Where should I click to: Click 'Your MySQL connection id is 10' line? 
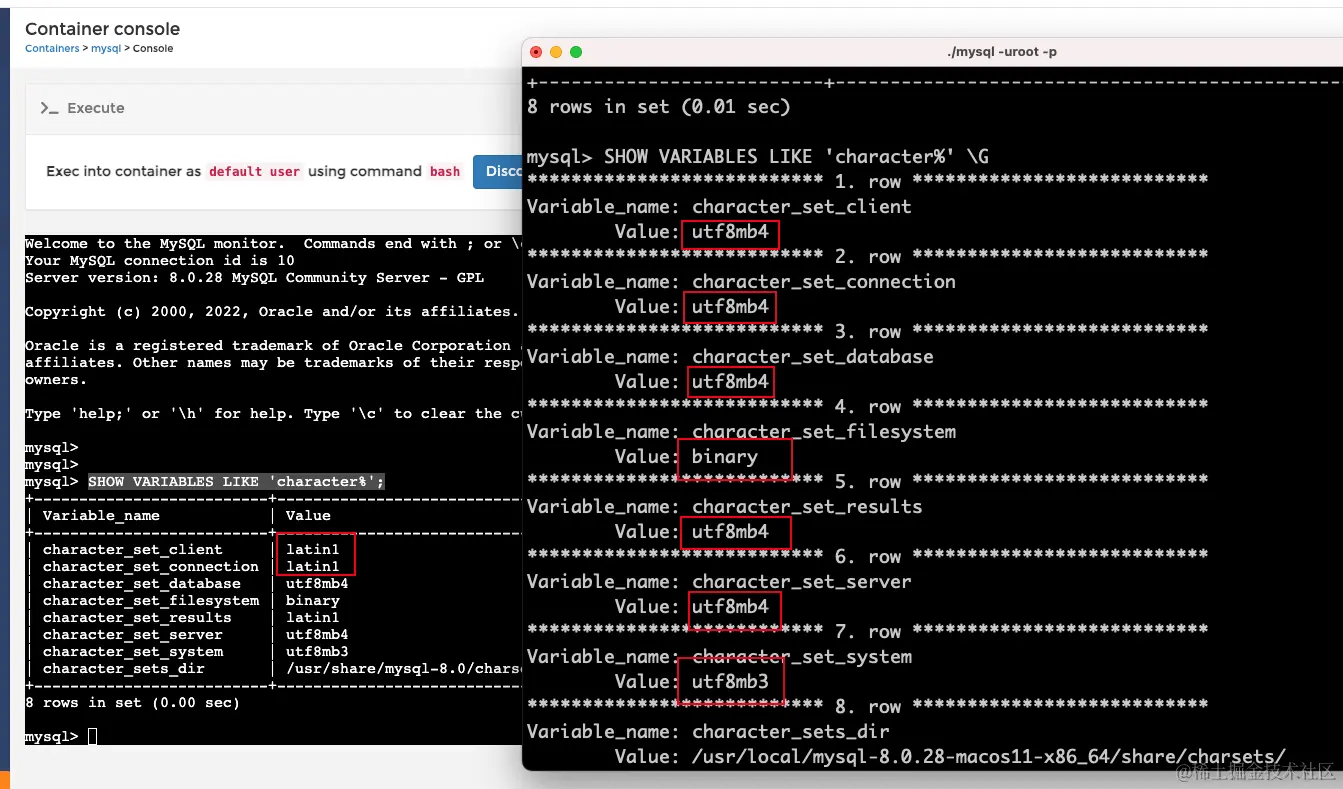tap(160, 261)
